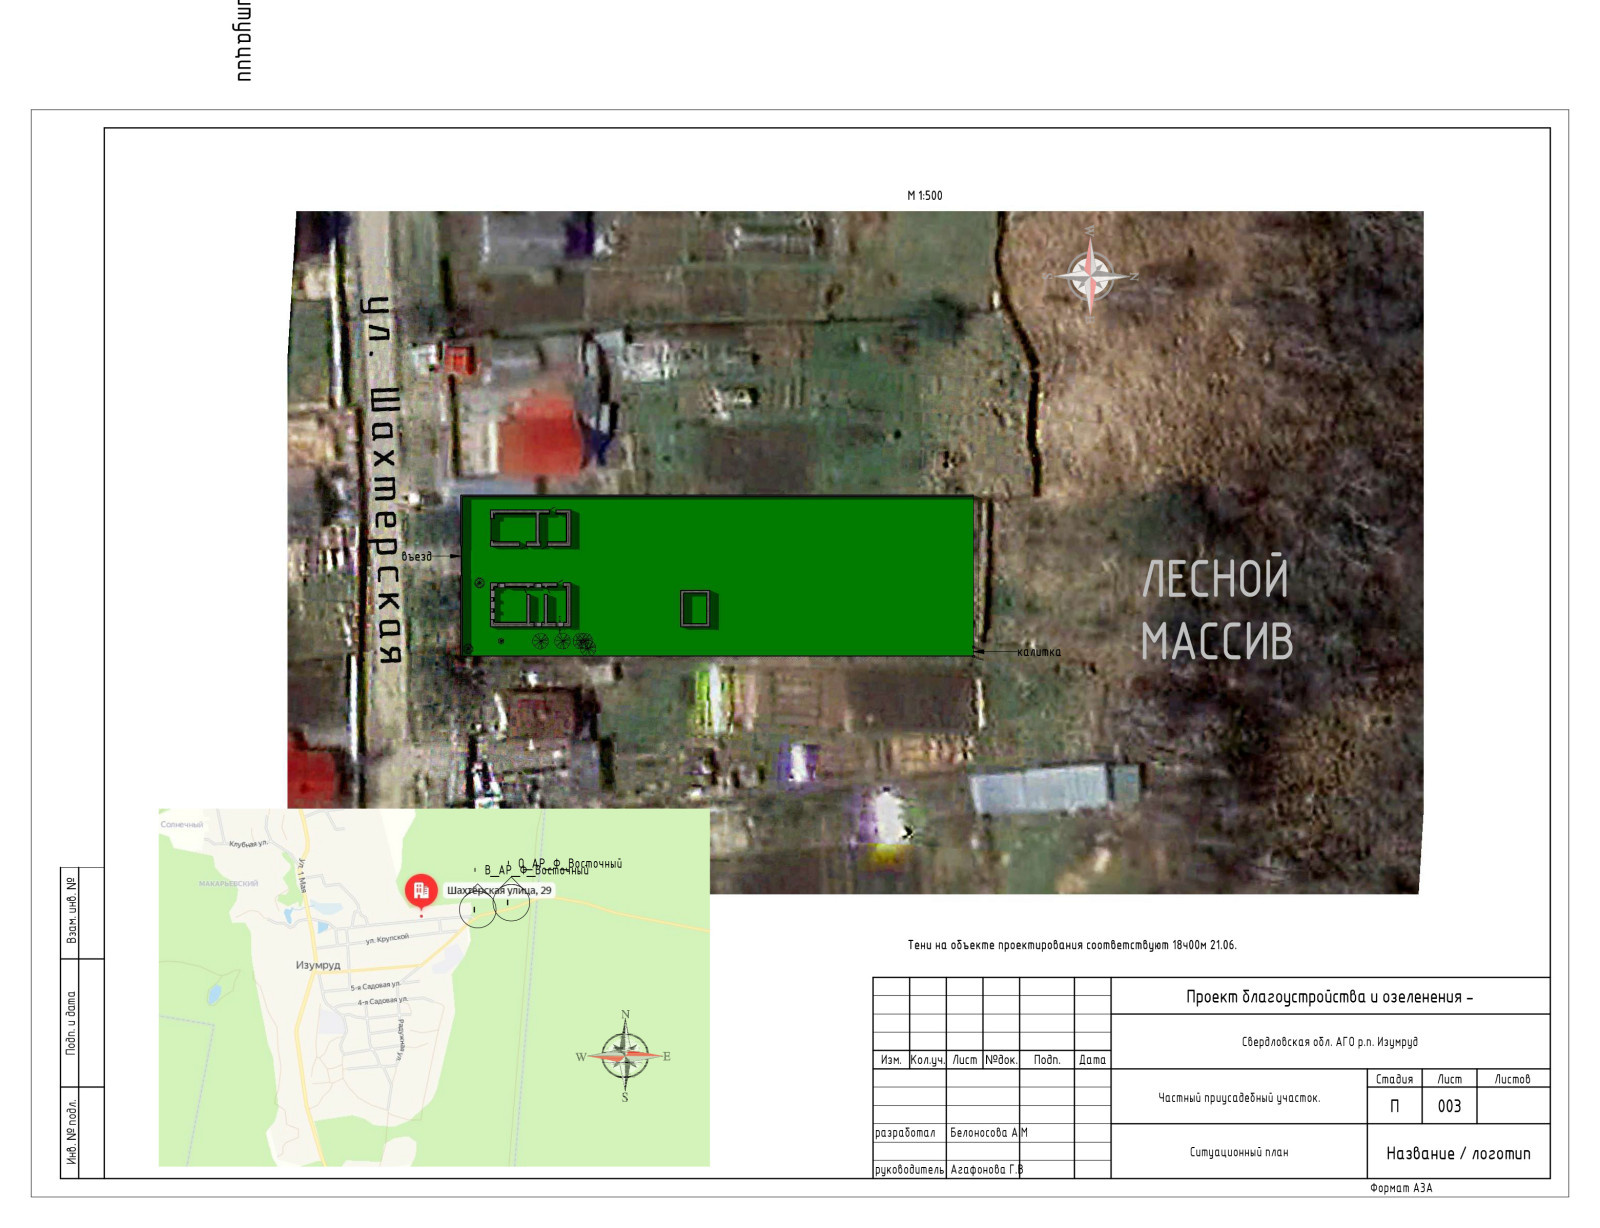The image size is (1600, 1228).
Task: Select the lower building outline near the trees
Action: point(531,605)
